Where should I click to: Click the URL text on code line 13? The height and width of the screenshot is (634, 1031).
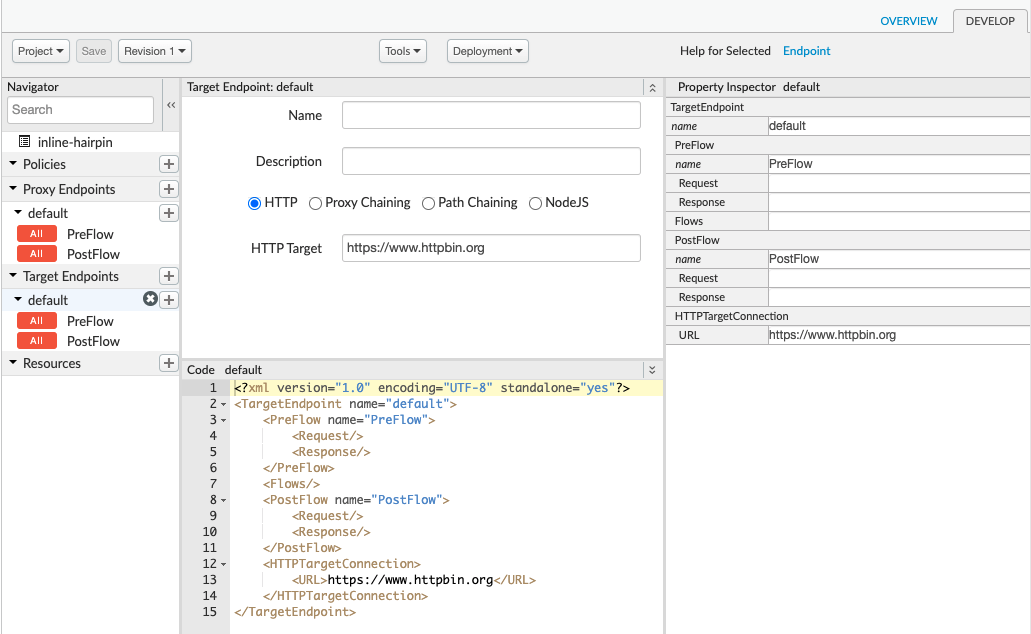point(410,580)
